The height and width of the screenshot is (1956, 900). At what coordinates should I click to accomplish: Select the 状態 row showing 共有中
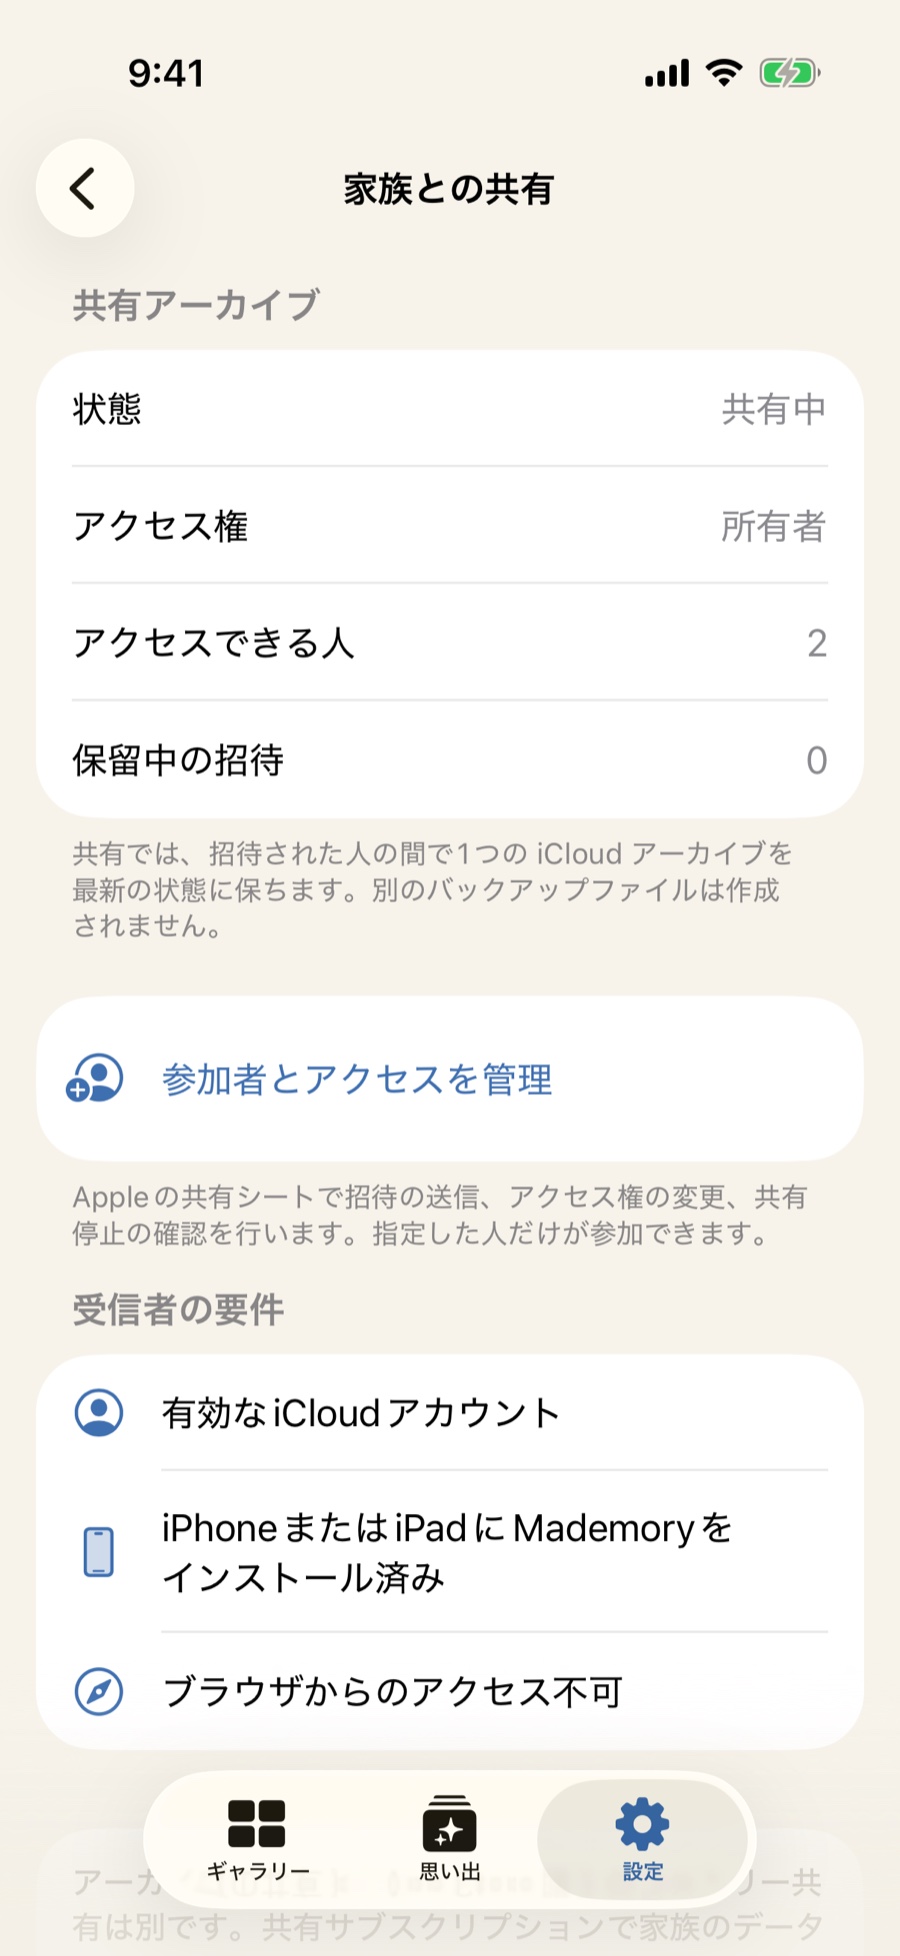(x=450, y=408)
